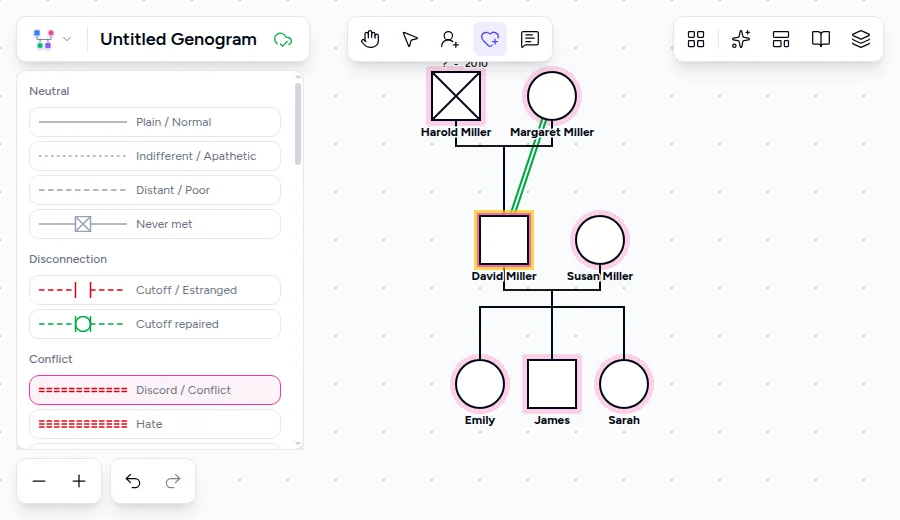Open the AI sparkle assistant
Viewport: 900px width, 520px height.
[x=740, y=39]
